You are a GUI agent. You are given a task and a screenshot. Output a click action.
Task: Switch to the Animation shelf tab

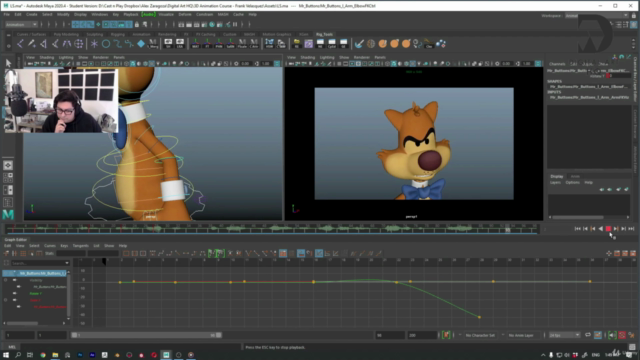141,34
